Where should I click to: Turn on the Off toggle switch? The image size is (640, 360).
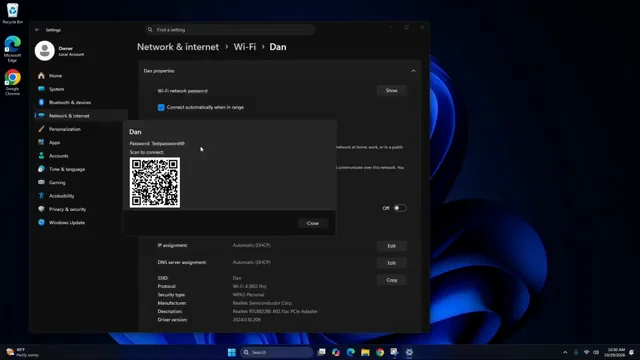pos(400,208)
